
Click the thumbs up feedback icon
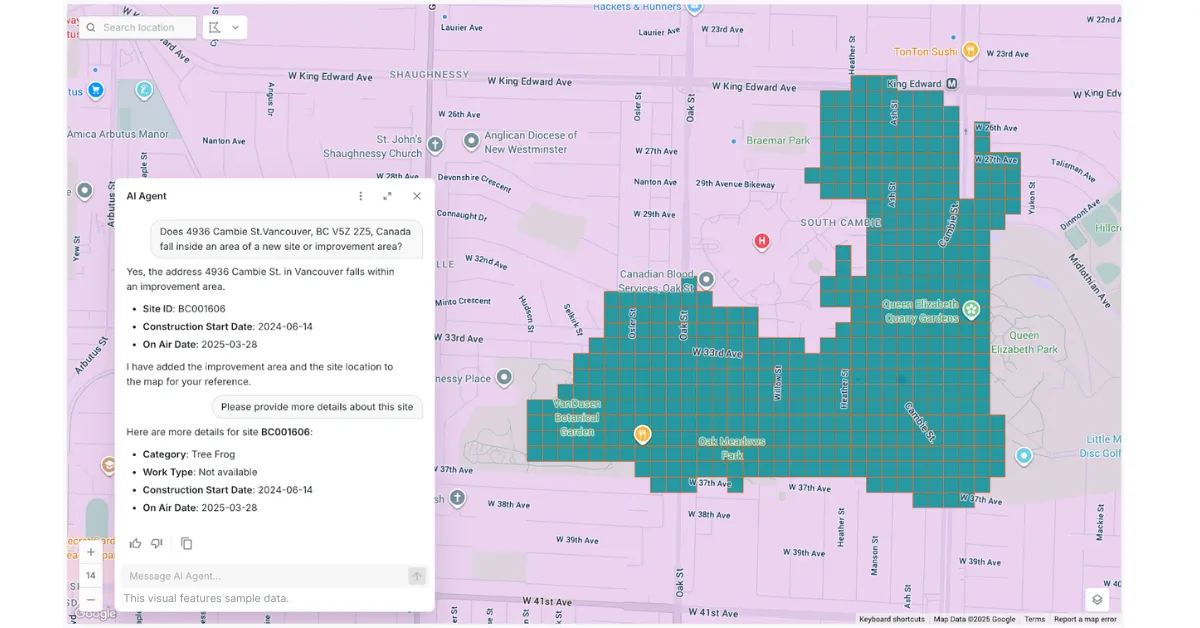tap(135, 543)
